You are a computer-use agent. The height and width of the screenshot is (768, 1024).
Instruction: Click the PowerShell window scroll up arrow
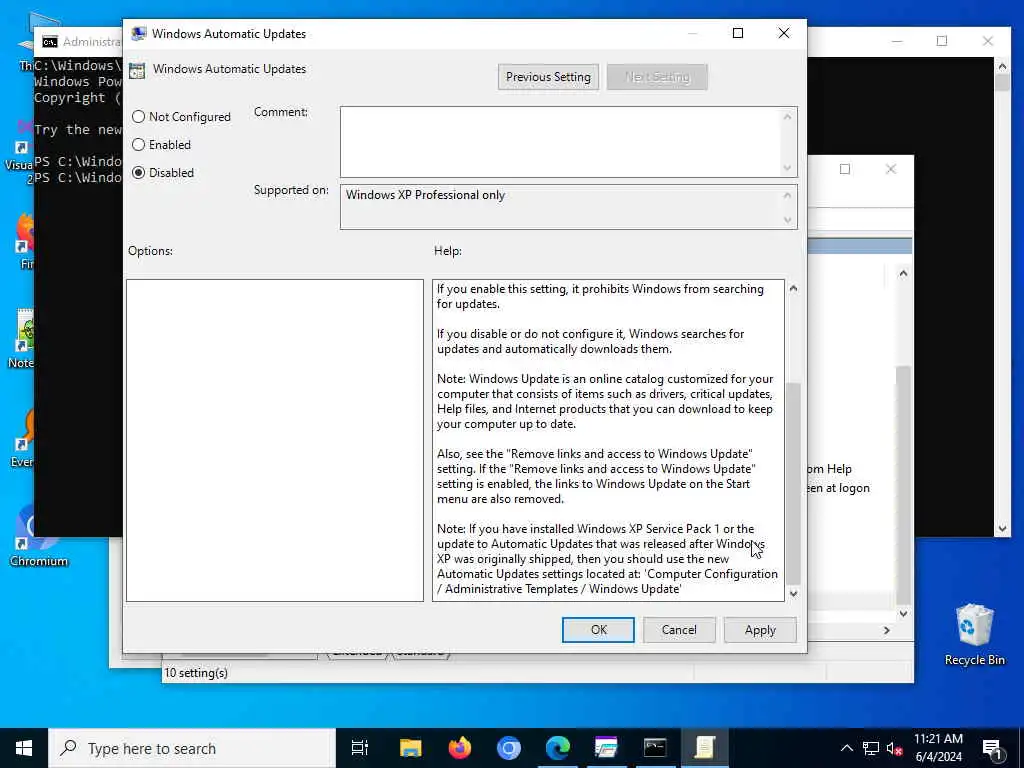click(x=1002, y=65)
